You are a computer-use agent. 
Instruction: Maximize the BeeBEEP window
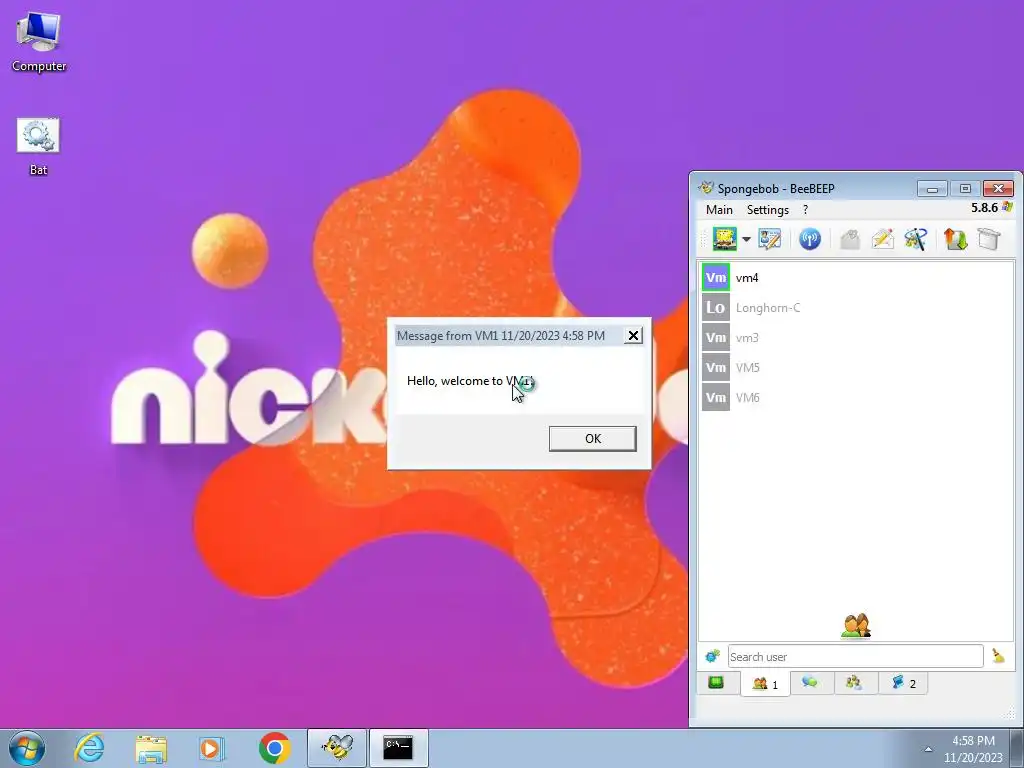pos(965,189)
